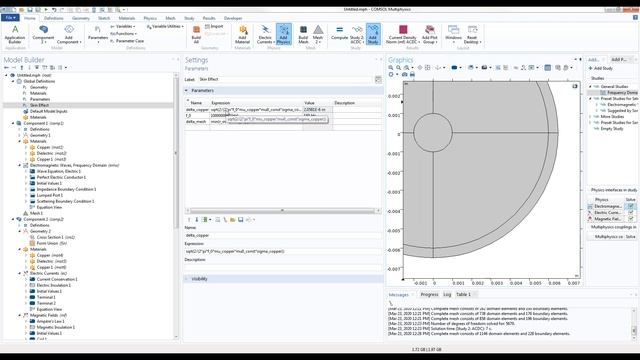Switch to the Geometry ribbon tab
This screenshot has height=360, width=640.
coord(80,18)
